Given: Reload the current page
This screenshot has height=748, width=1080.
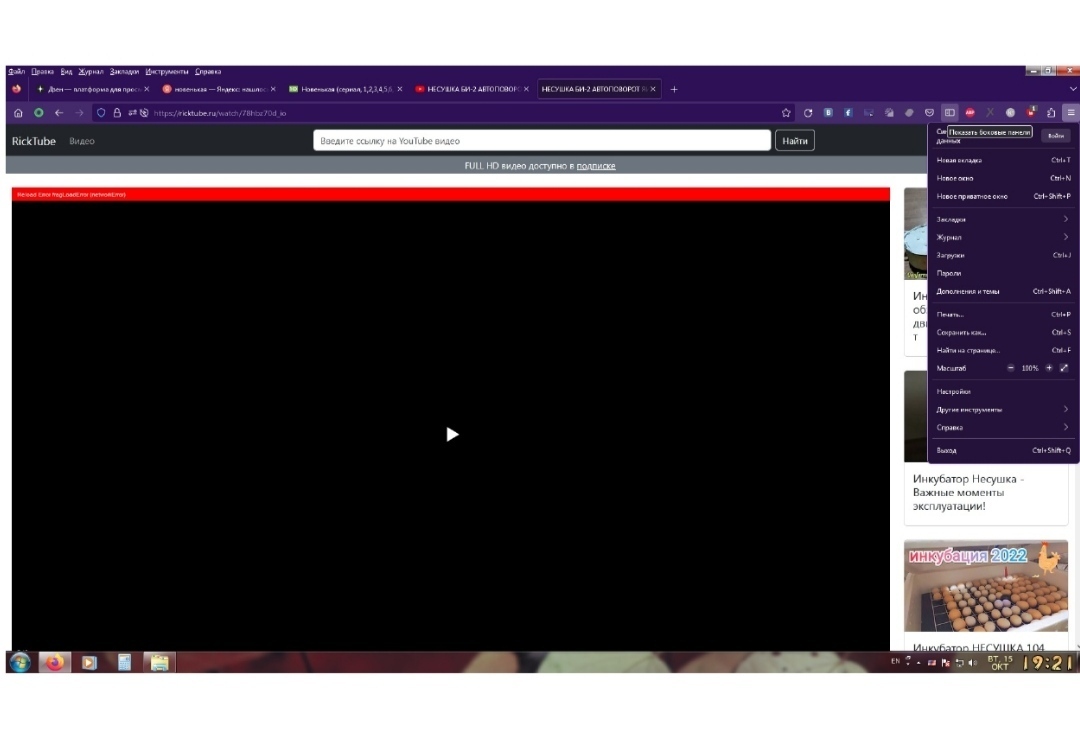Looking at the screenshot, I should point(808,113).
